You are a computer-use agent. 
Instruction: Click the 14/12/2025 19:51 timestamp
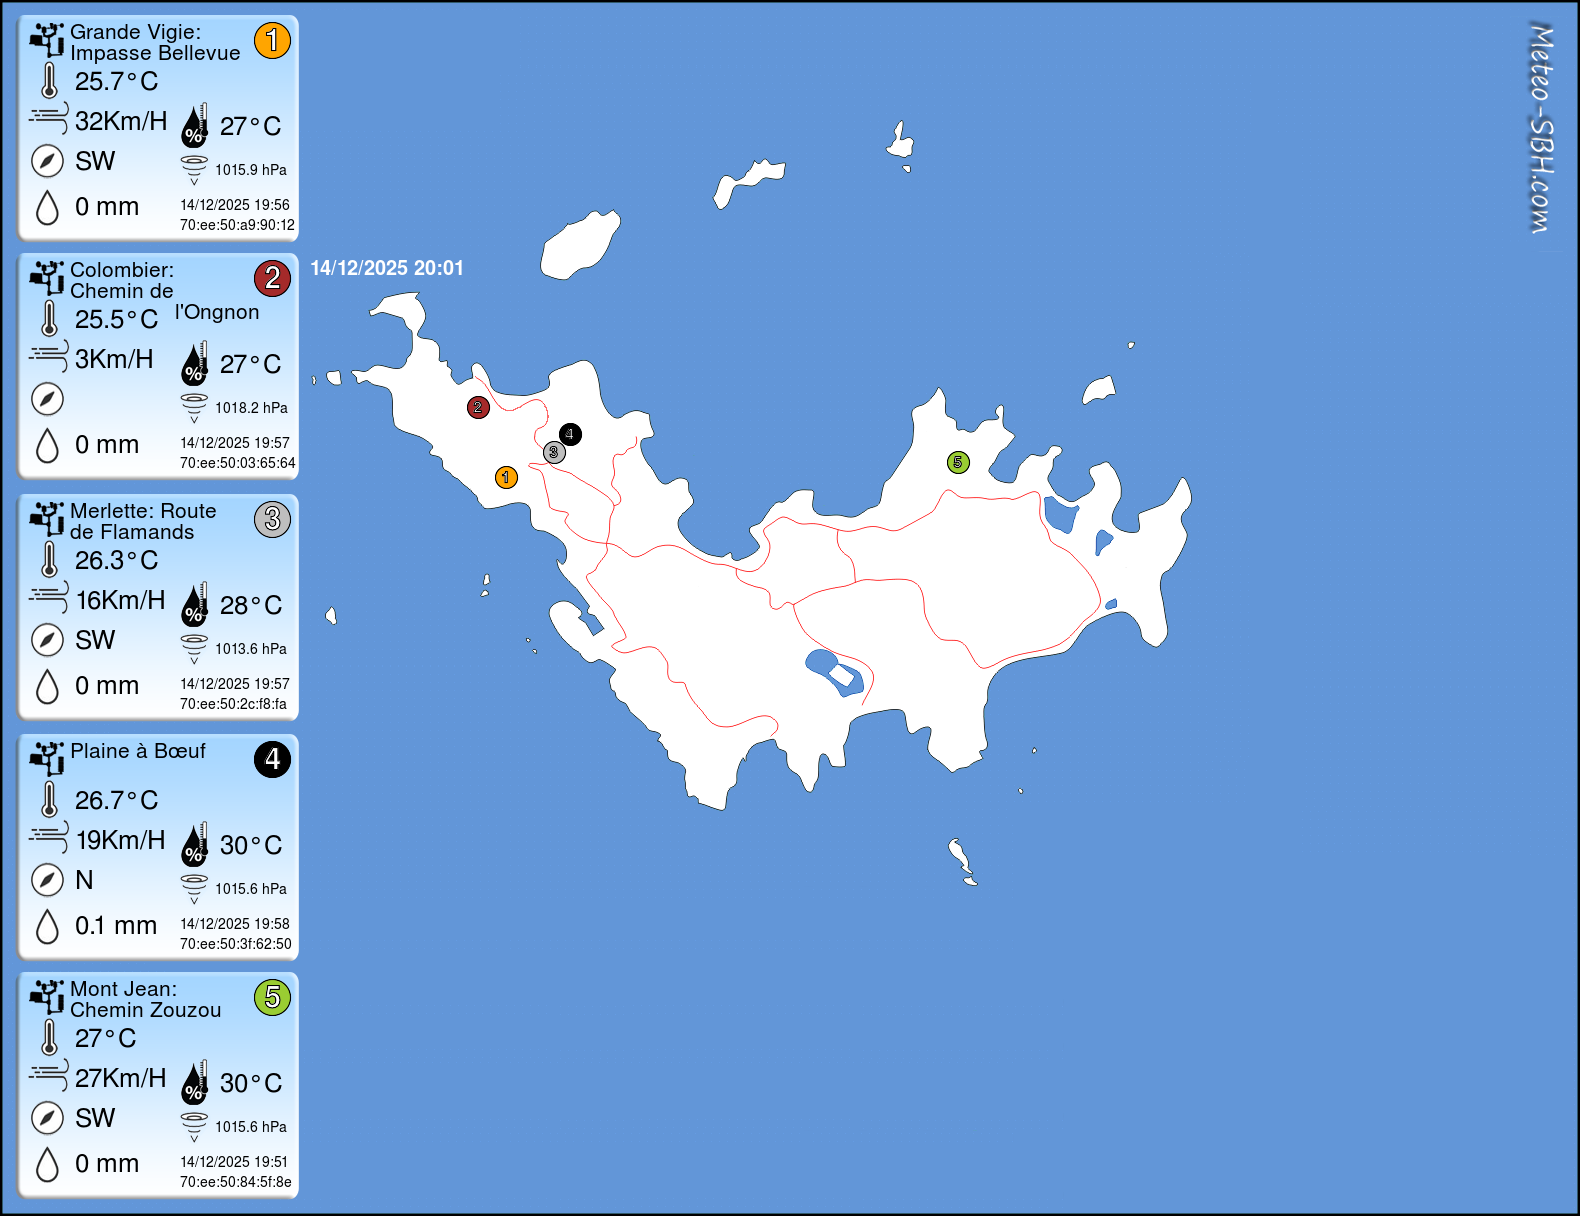coord(235,1162)
